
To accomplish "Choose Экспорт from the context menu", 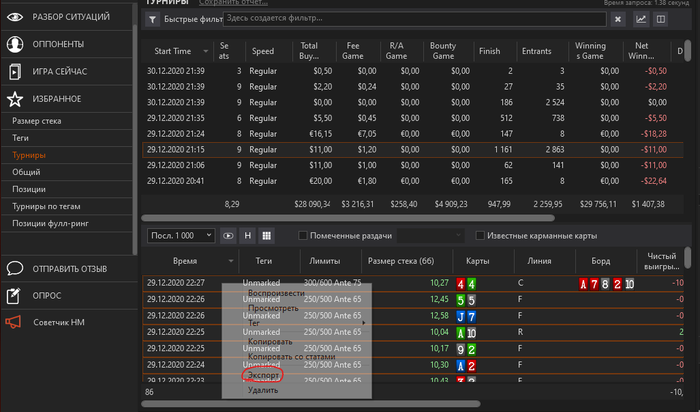I will tap(264, 375).
